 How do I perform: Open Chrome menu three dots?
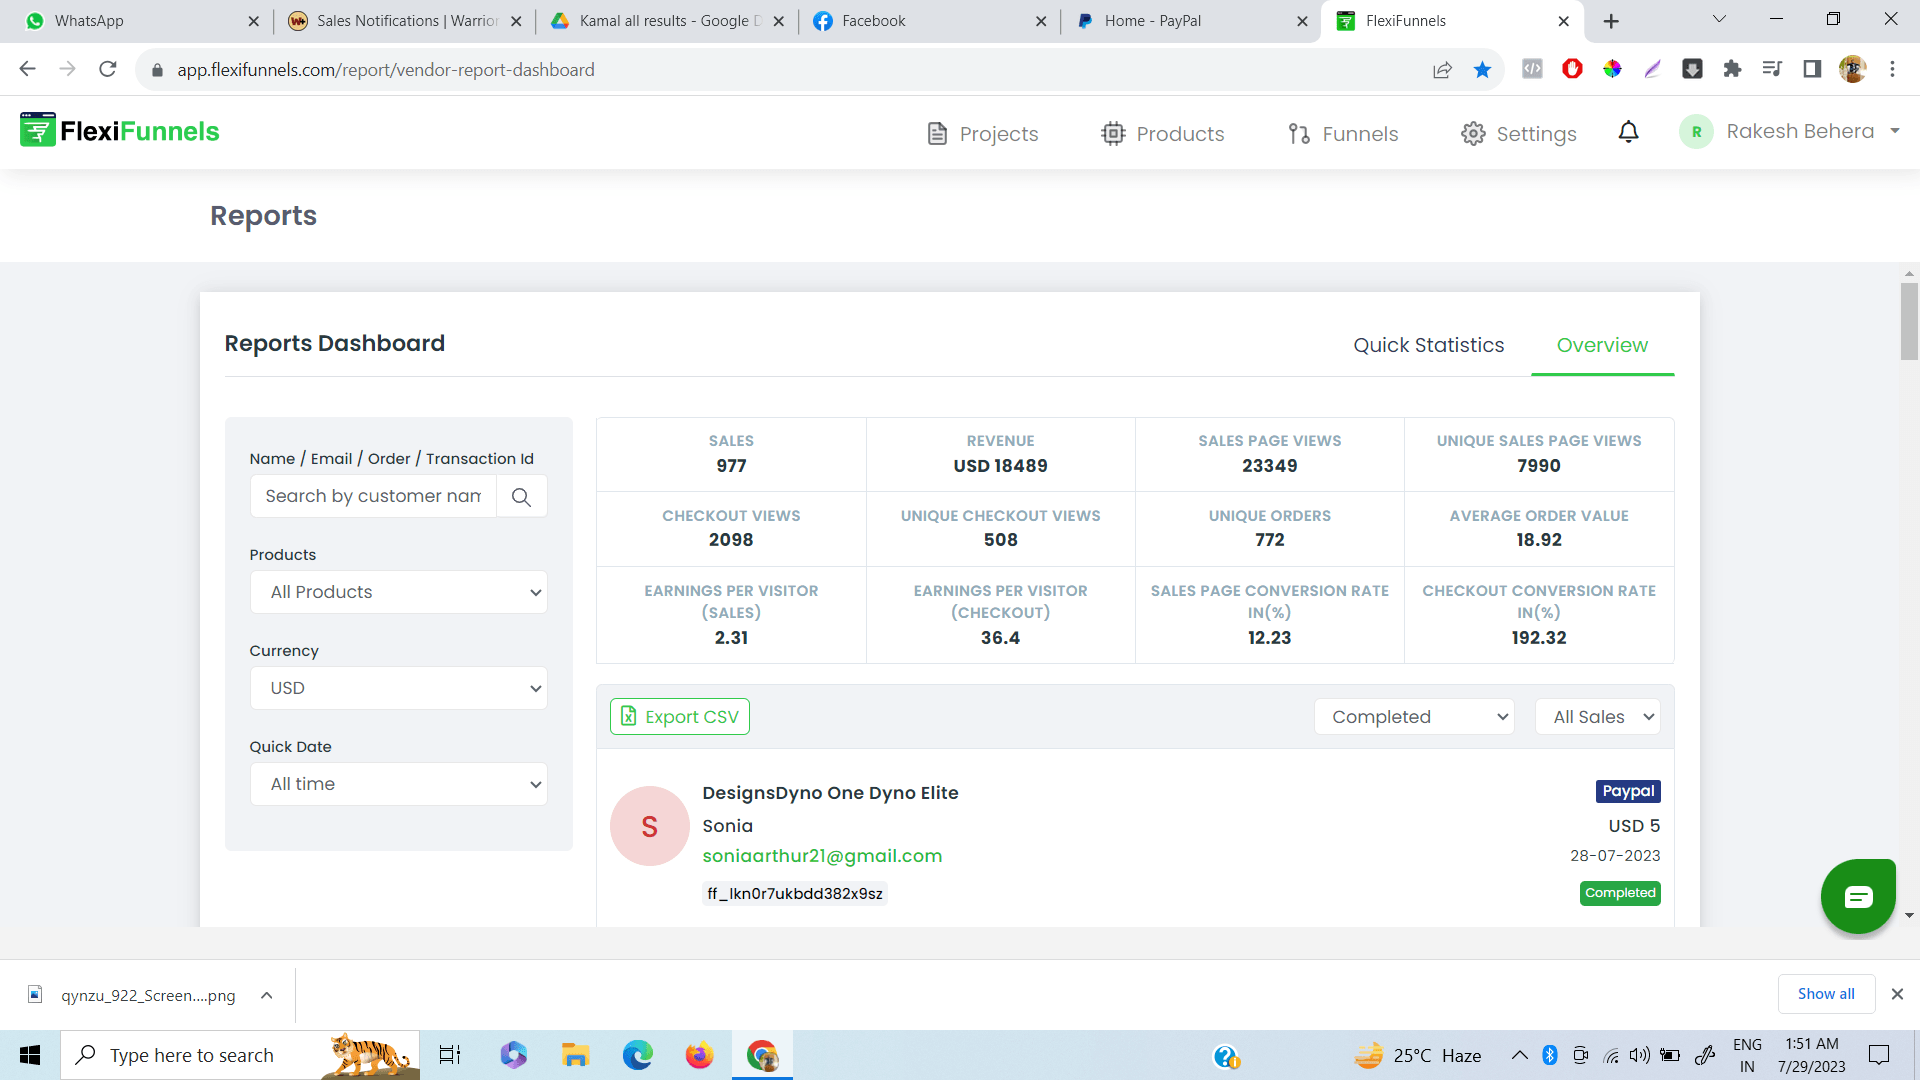(1892, 69)
